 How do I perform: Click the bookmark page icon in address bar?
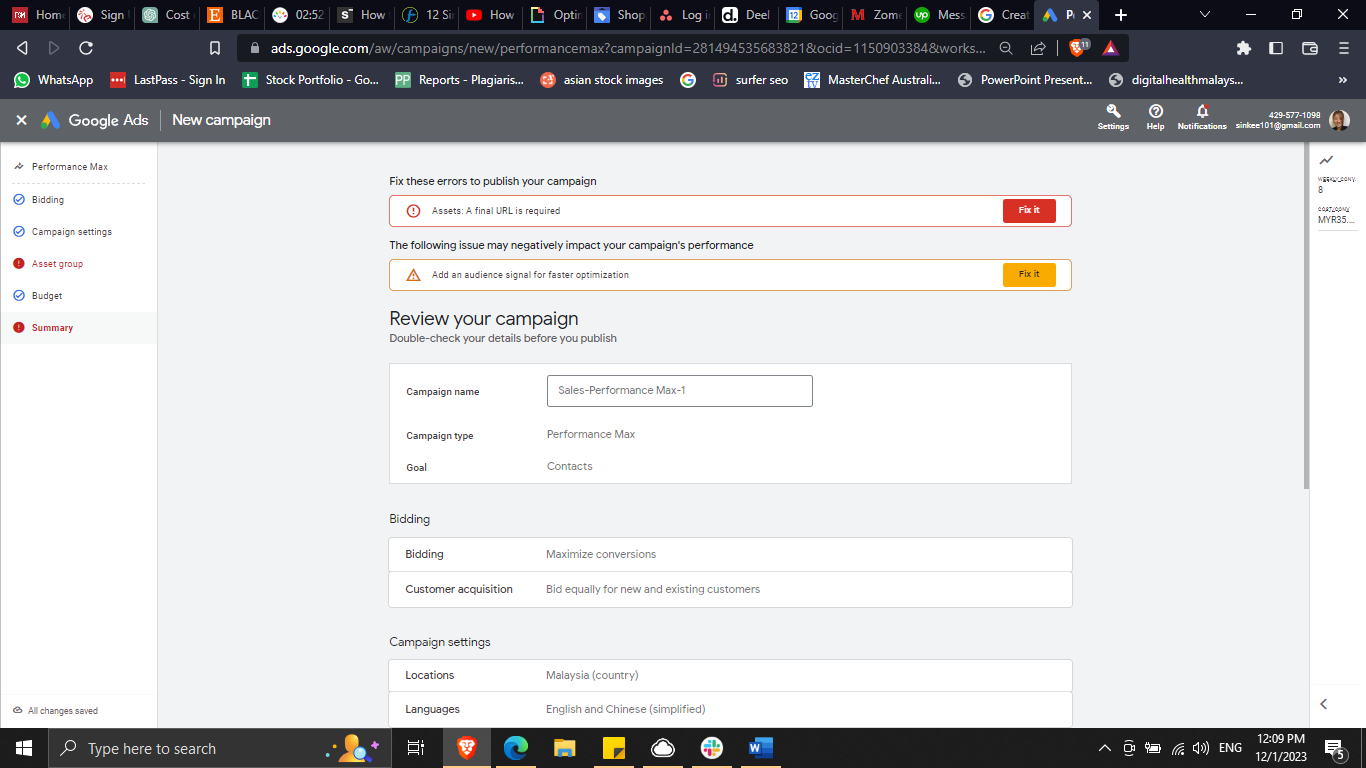tap(215, 48)
